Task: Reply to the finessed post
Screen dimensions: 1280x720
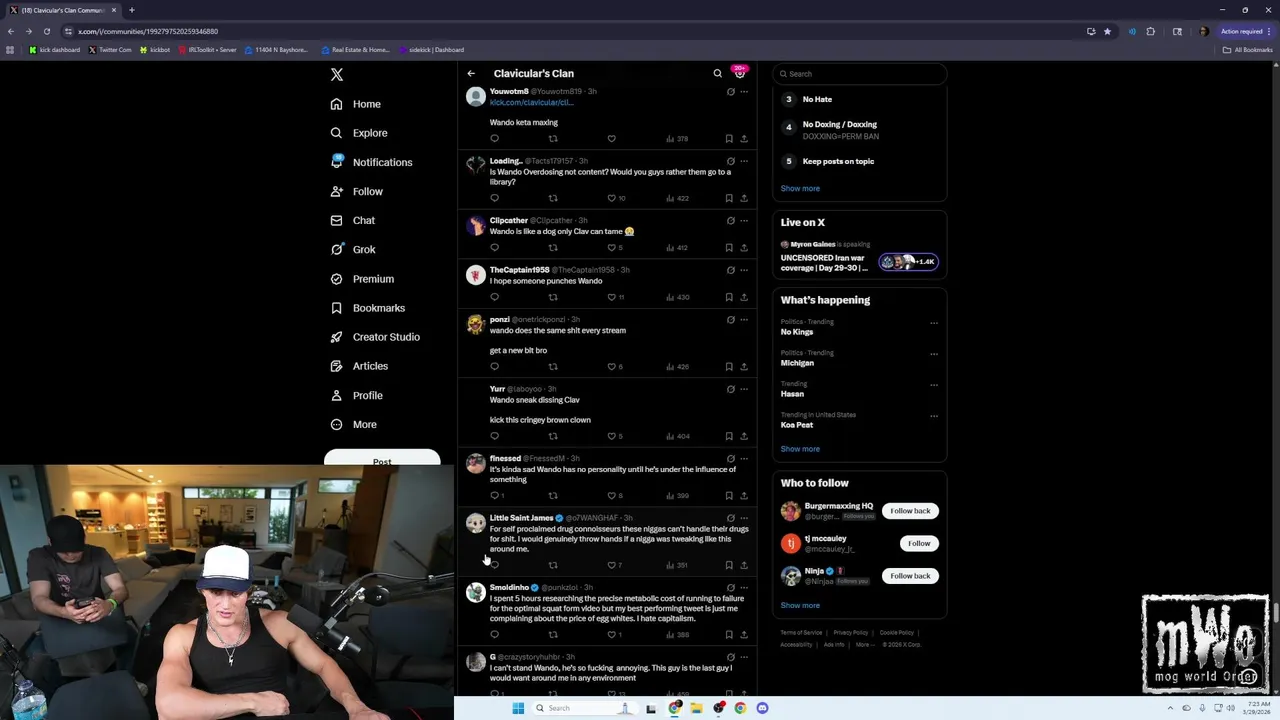Action: [x=494, y=496]
